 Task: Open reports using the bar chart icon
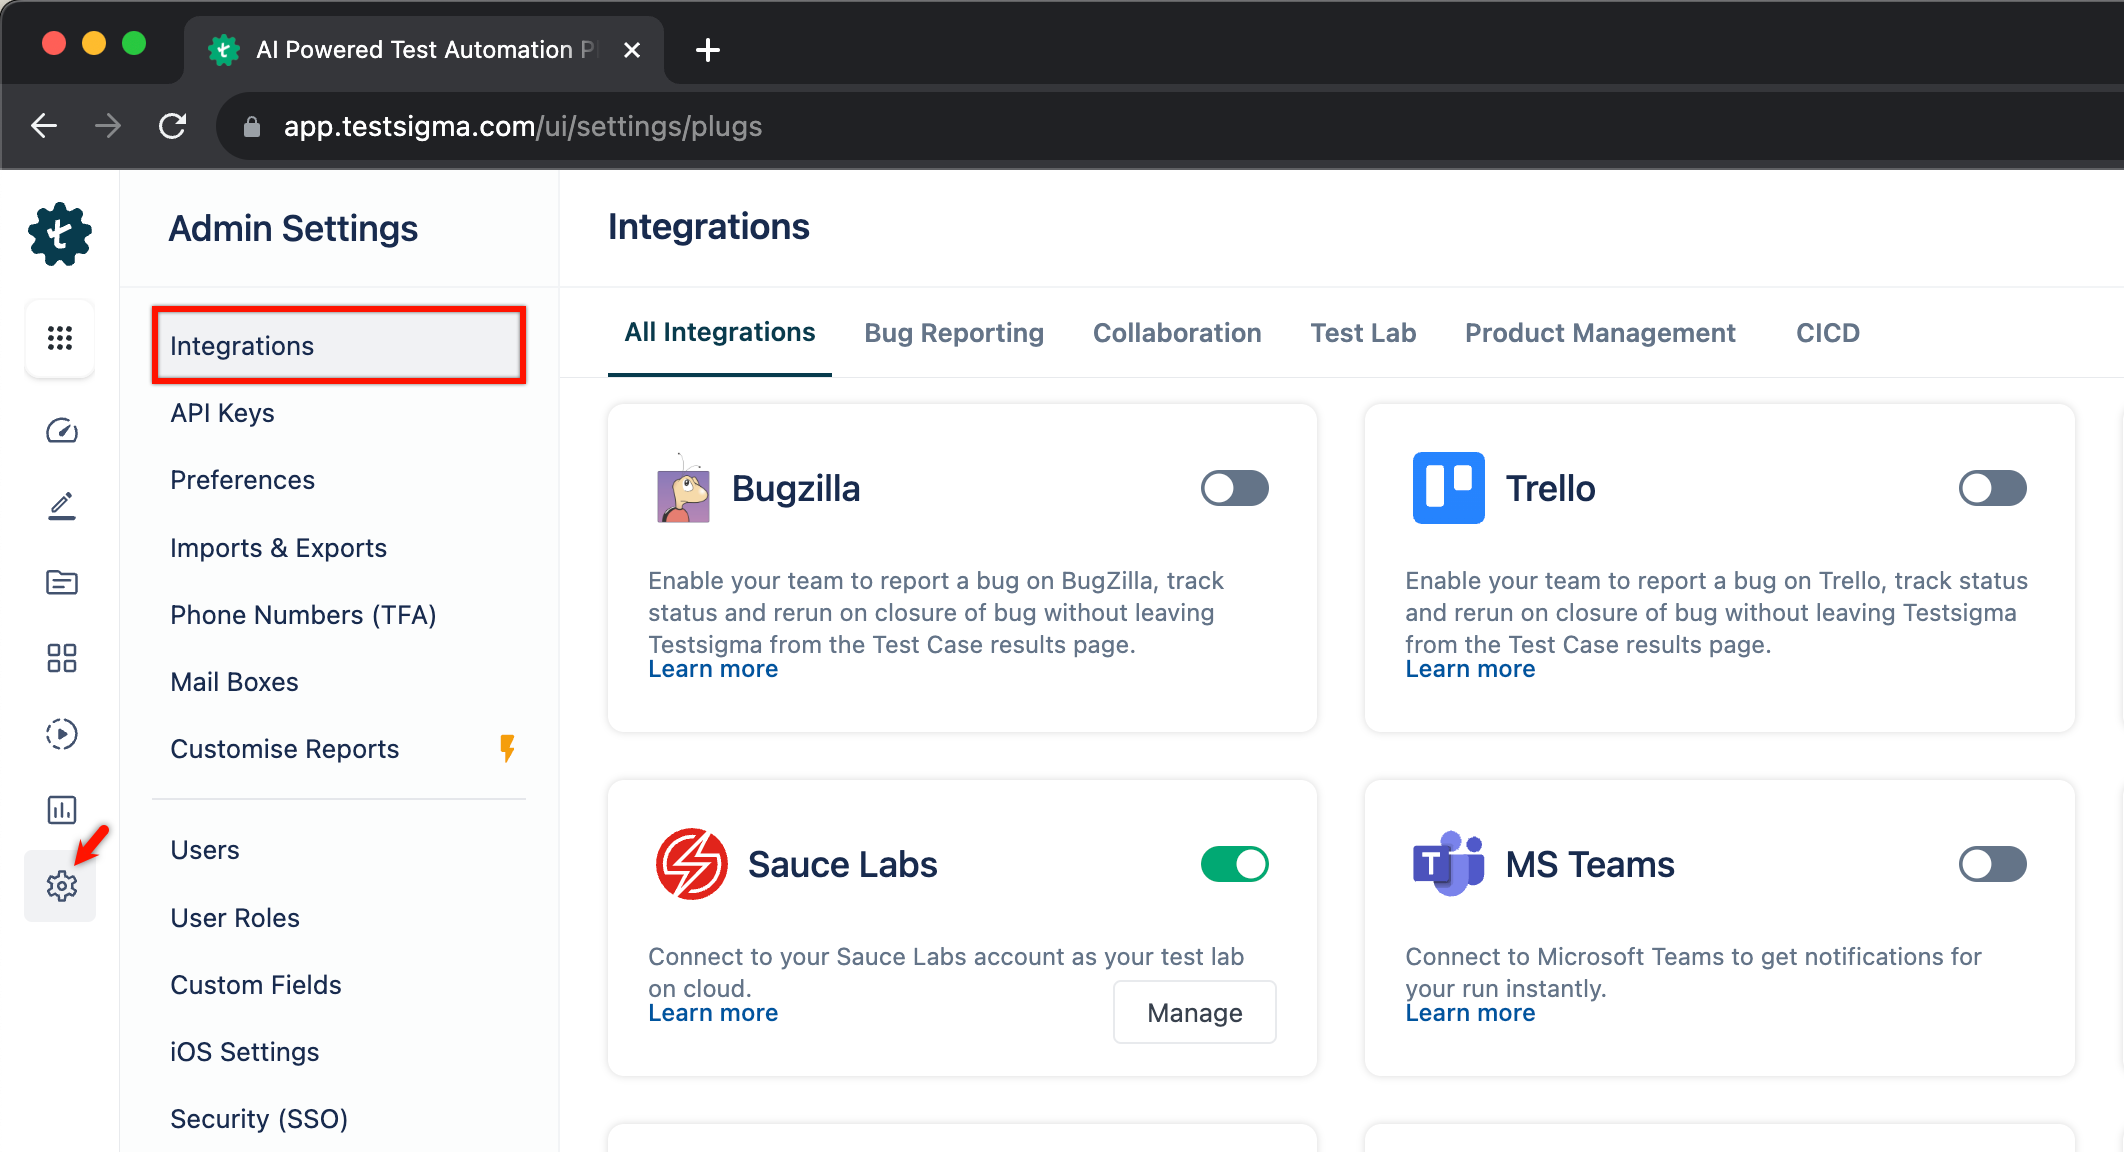(60, 810)
